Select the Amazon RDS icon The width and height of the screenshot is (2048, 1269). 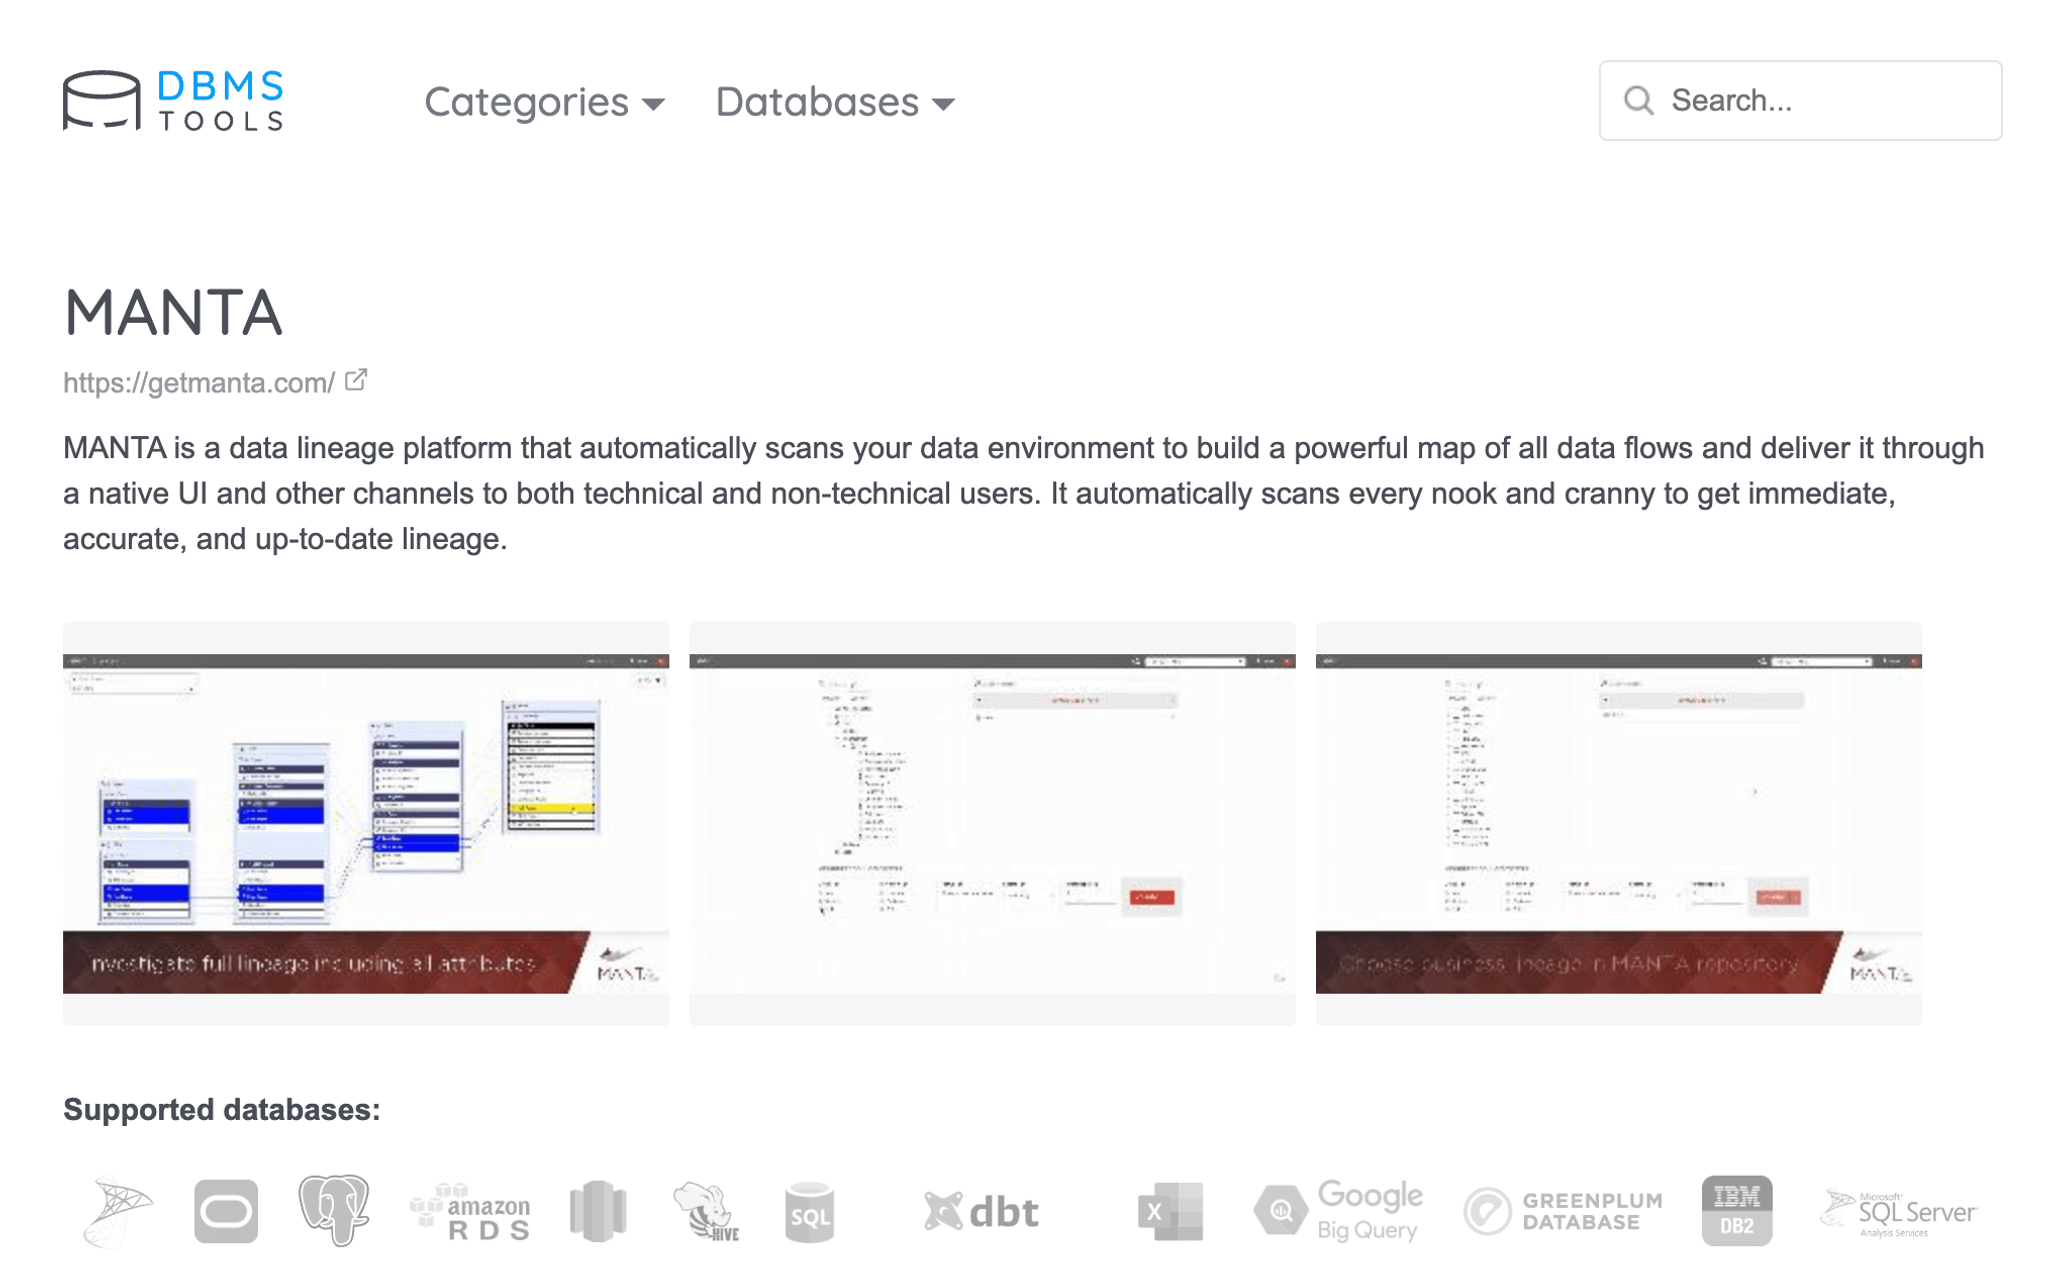click(470, 1210)
